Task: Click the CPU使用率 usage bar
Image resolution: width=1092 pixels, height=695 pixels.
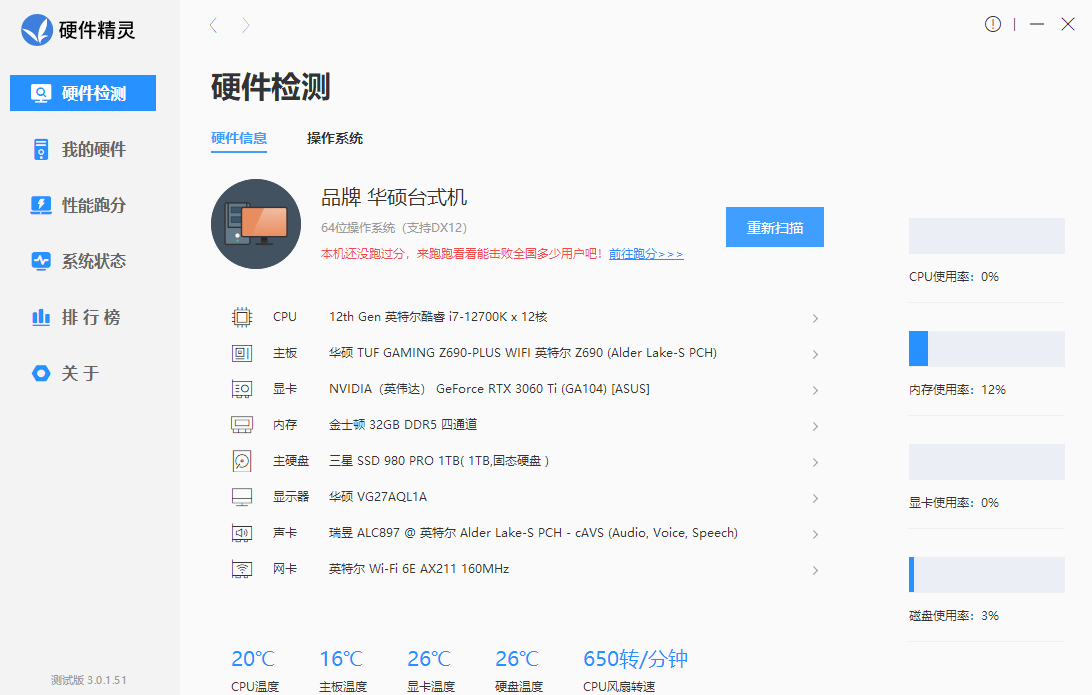Action: click(x=987, y=235)
